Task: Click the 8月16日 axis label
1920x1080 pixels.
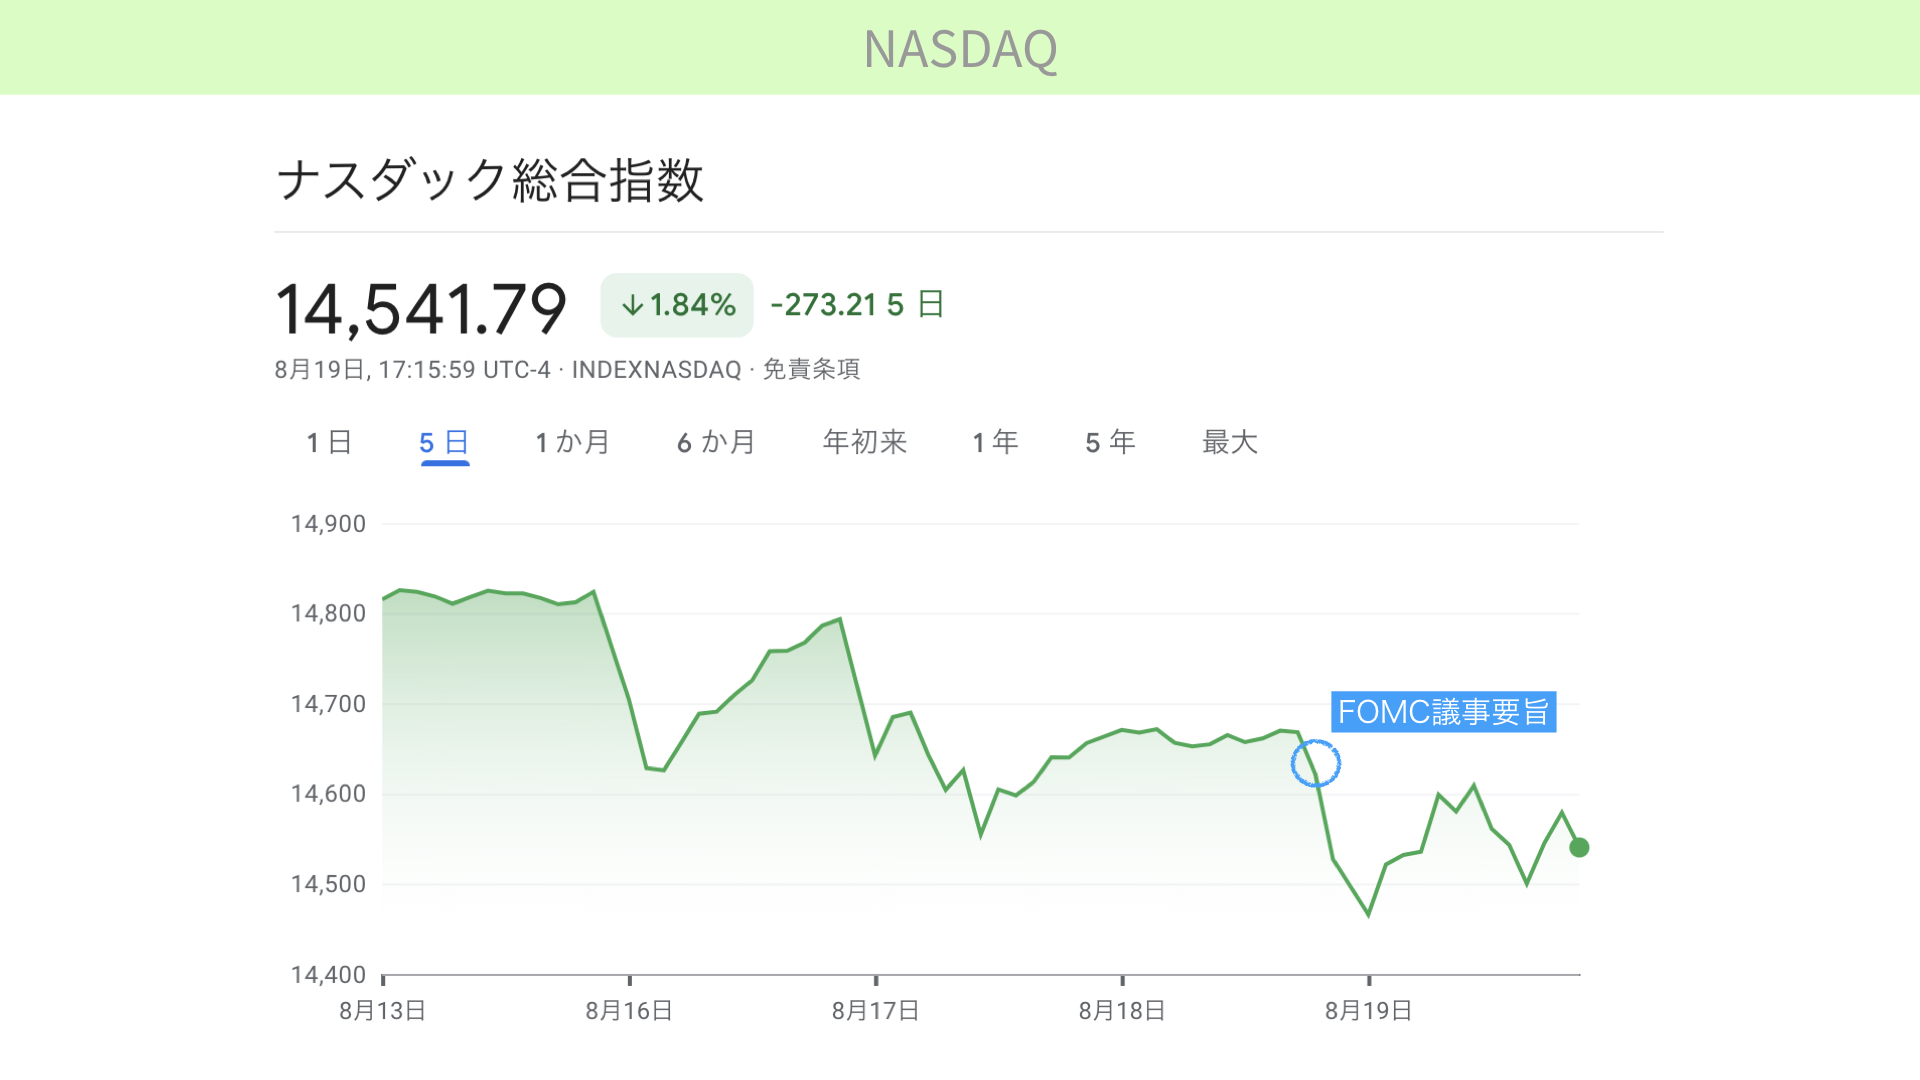Action: pos(629,1011)
